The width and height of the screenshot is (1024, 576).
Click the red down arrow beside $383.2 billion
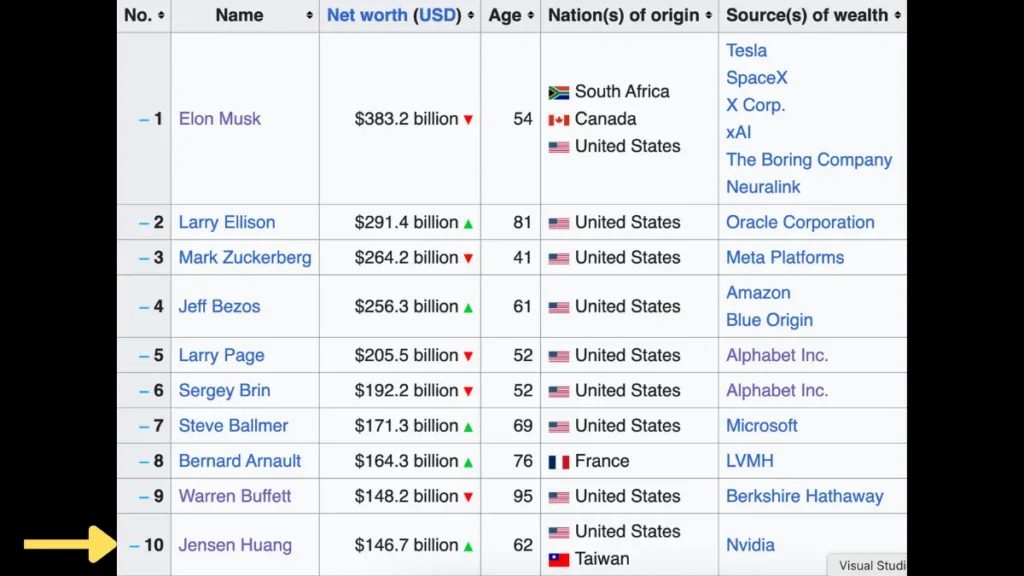pyautogui.click(x=468, y=120)
